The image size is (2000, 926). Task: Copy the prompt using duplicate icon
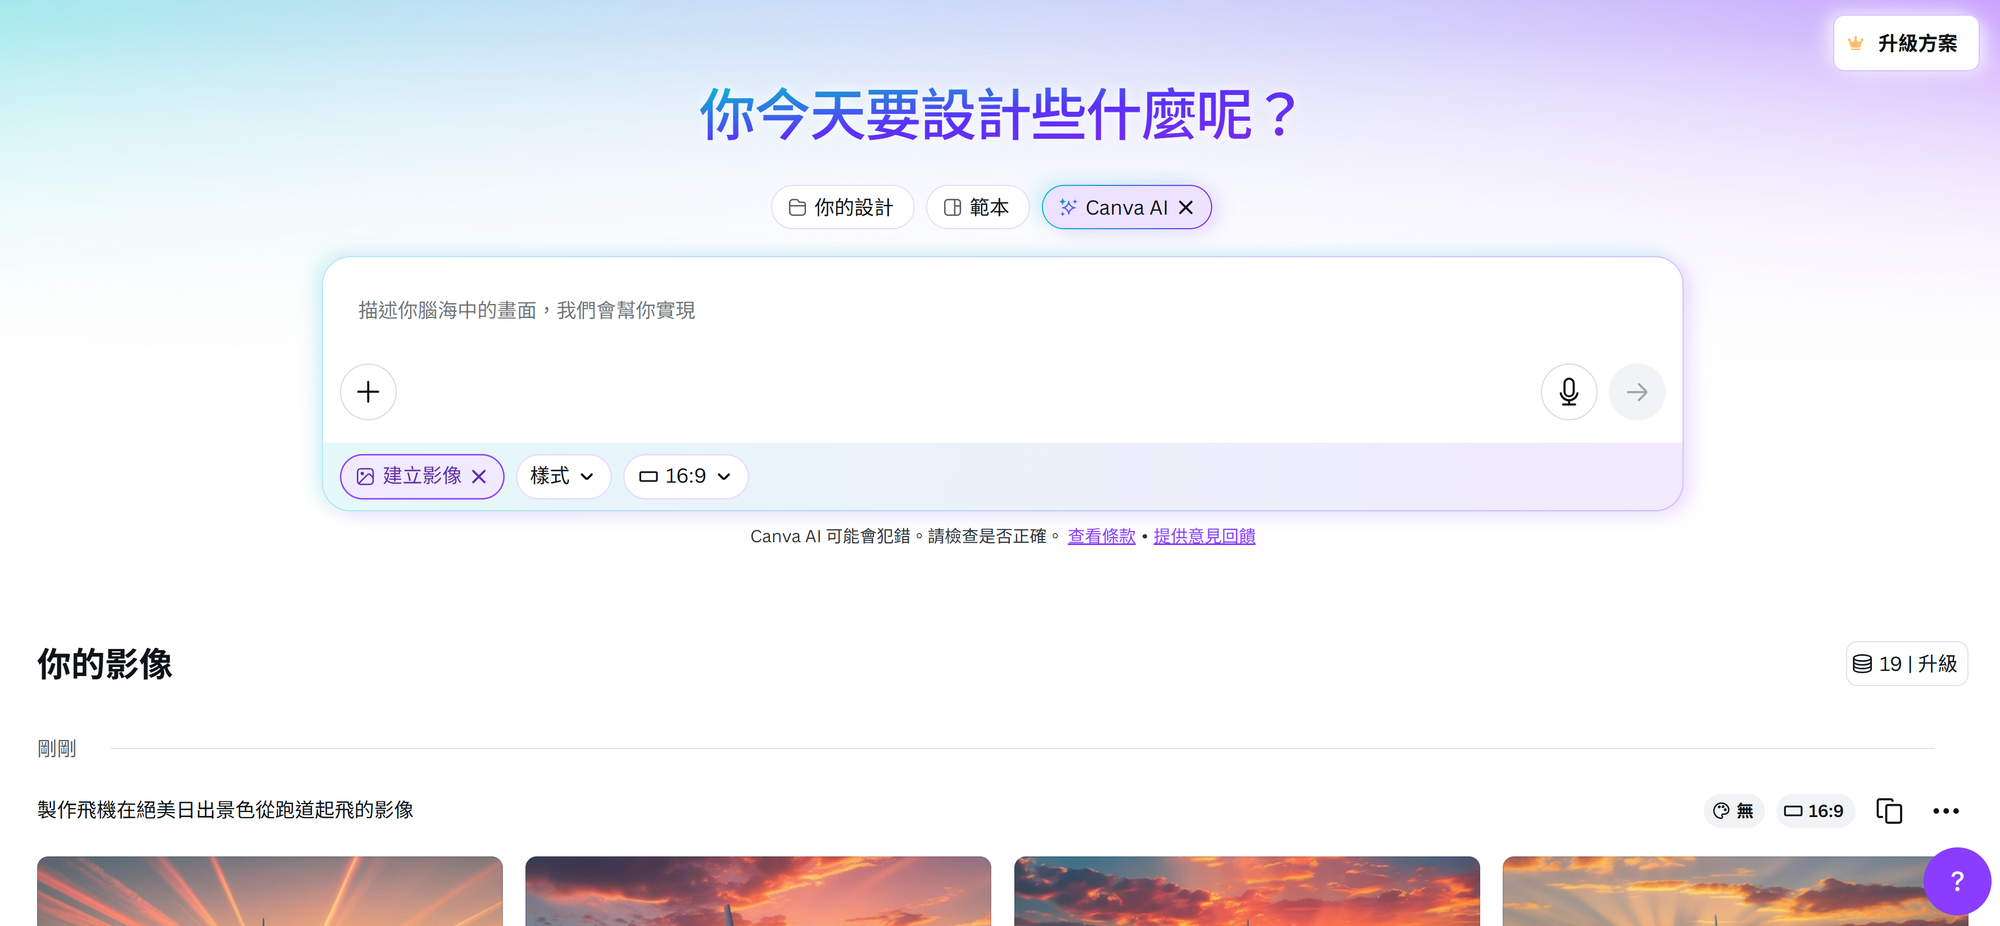(x=1889, y=811)
